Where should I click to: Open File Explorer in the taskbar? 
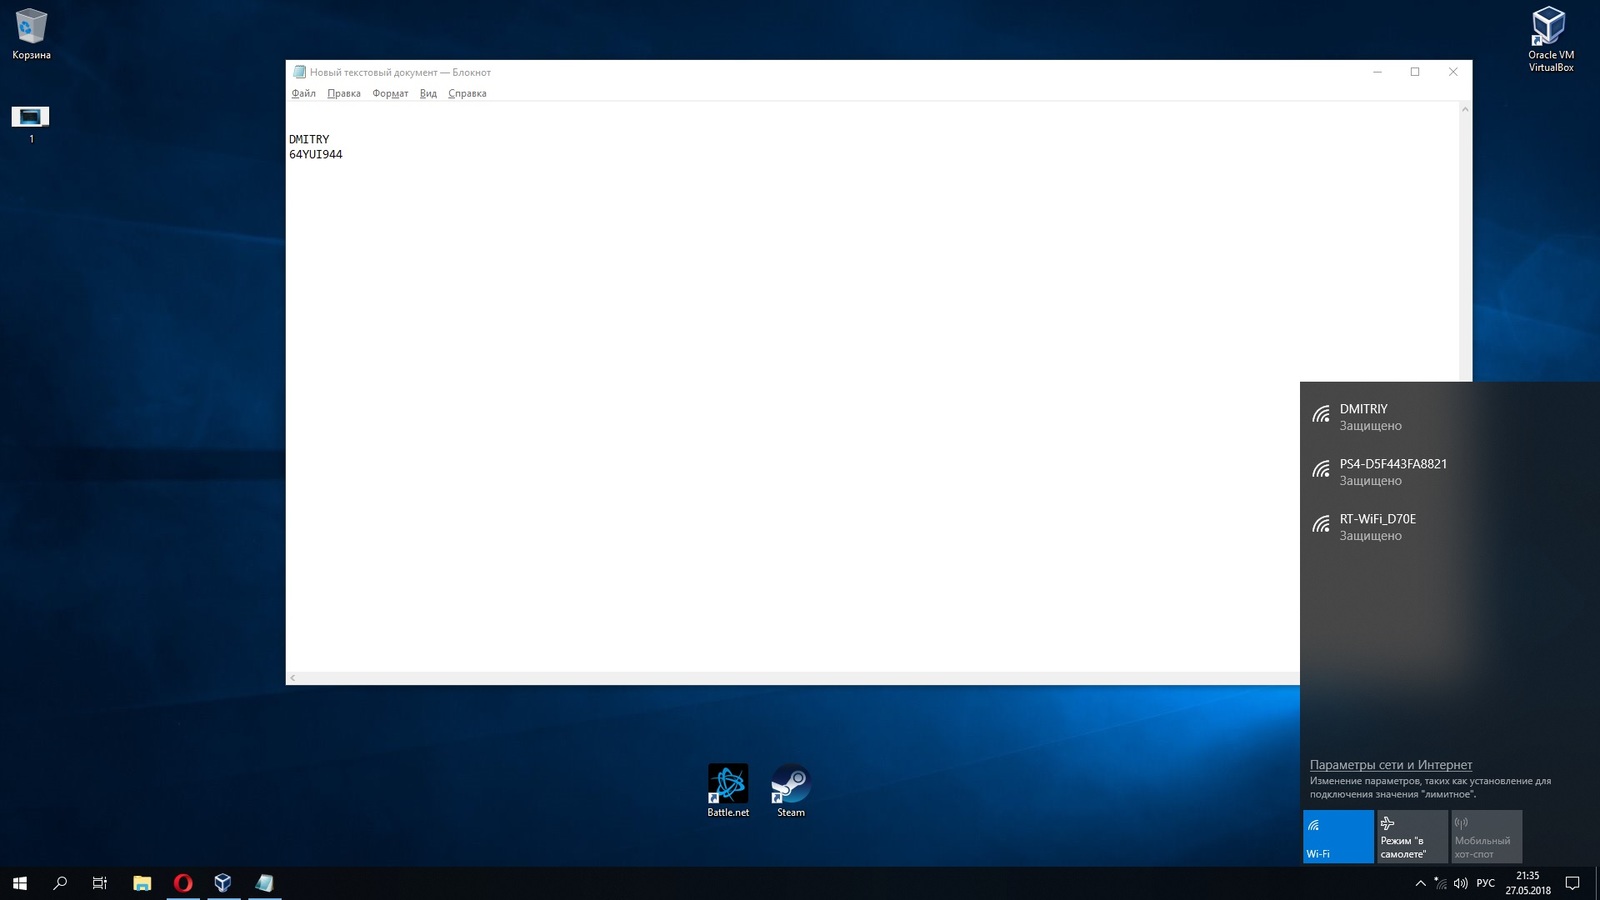pyautogui.click(x=142, y=883)
